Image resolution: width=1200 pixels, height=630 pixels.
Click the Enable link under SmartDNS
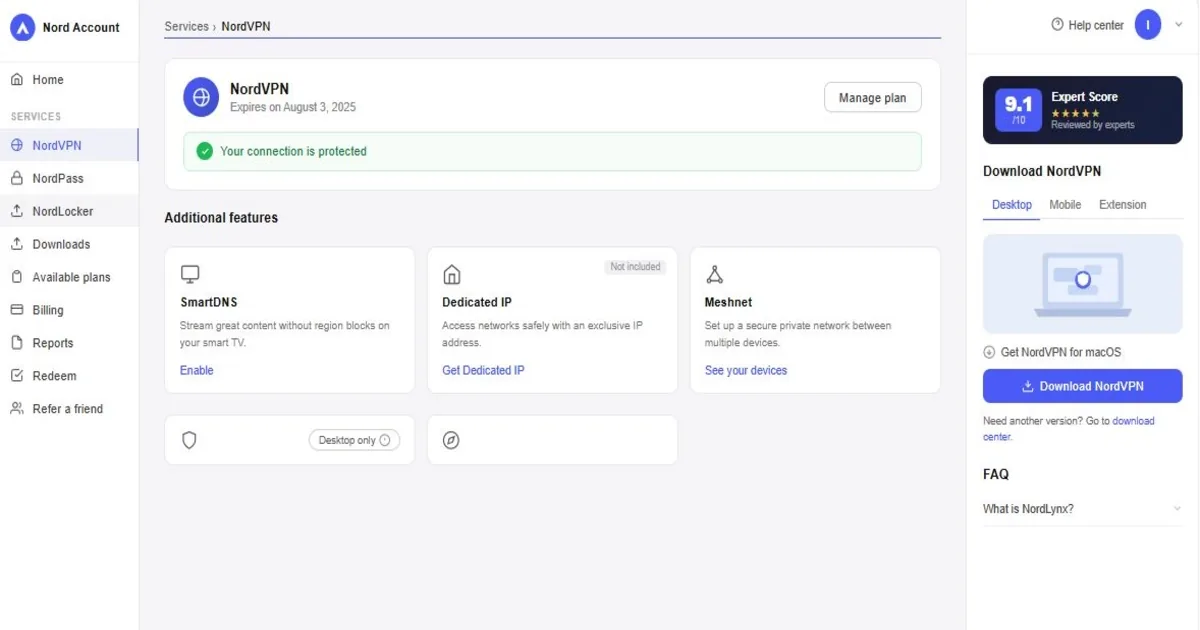click(x=197, y=370)
